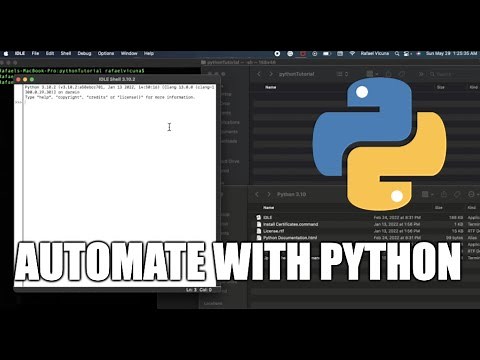Click Share icon in pythonTutorial Finder window
Image resolution: width=480 pixels, height=360 pixels.
coord(389,74)
